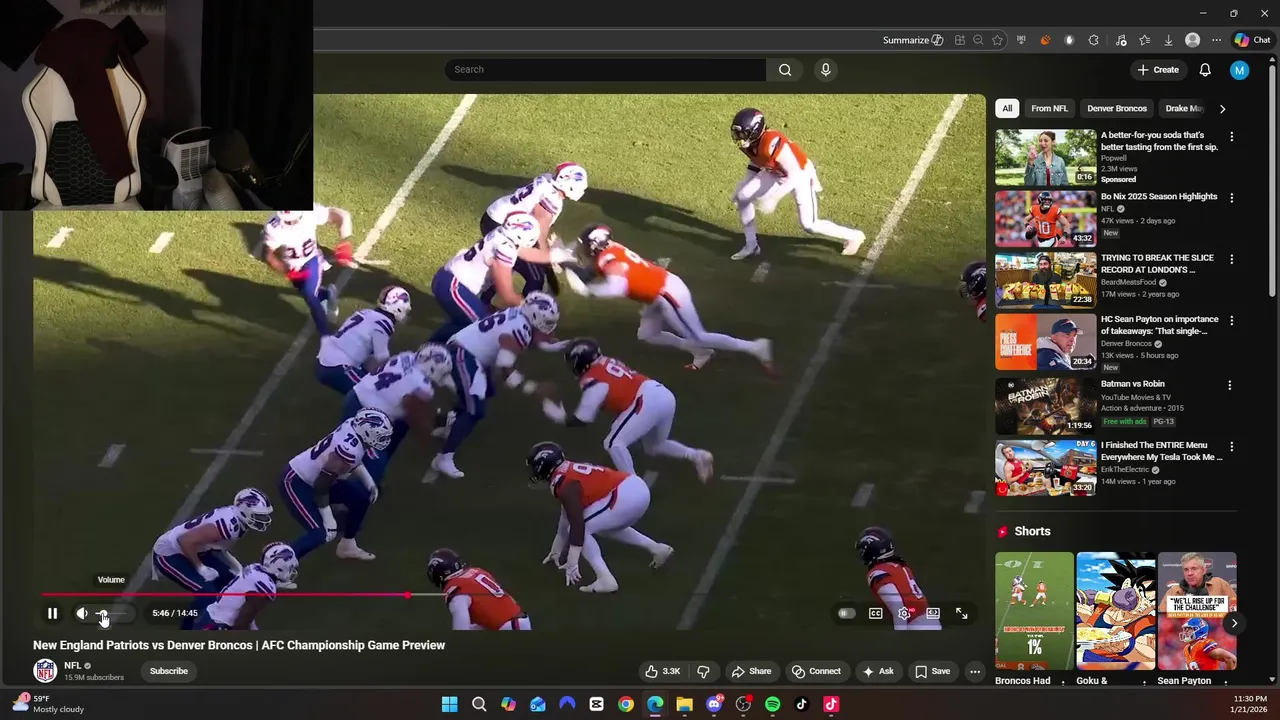
Task: Toggle the autoplay switch in the player
Action: pos(847,613)
